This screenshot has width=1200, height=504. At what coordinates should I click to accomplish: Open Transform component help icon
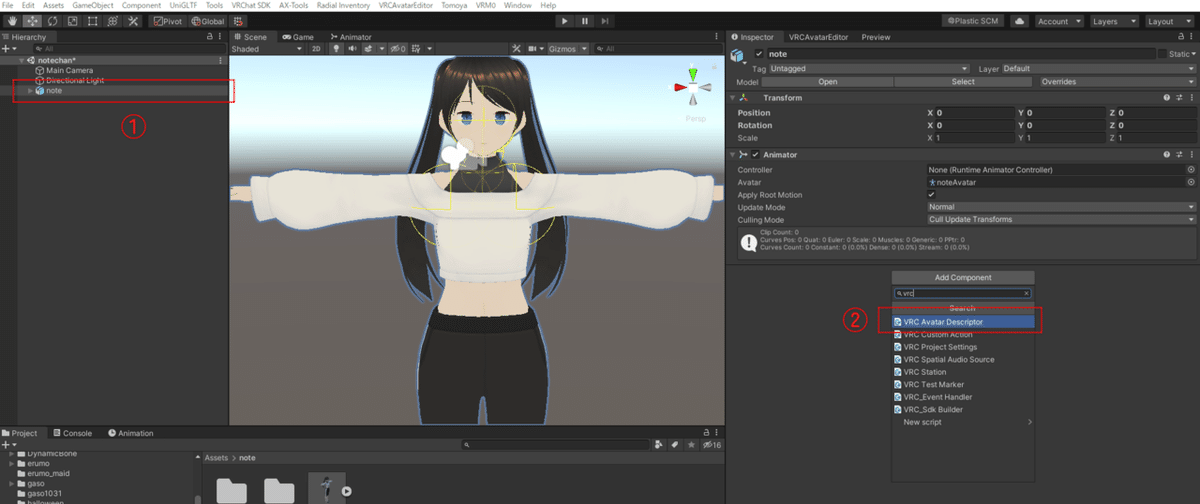pyautogui.click(x=1166, y=98)
